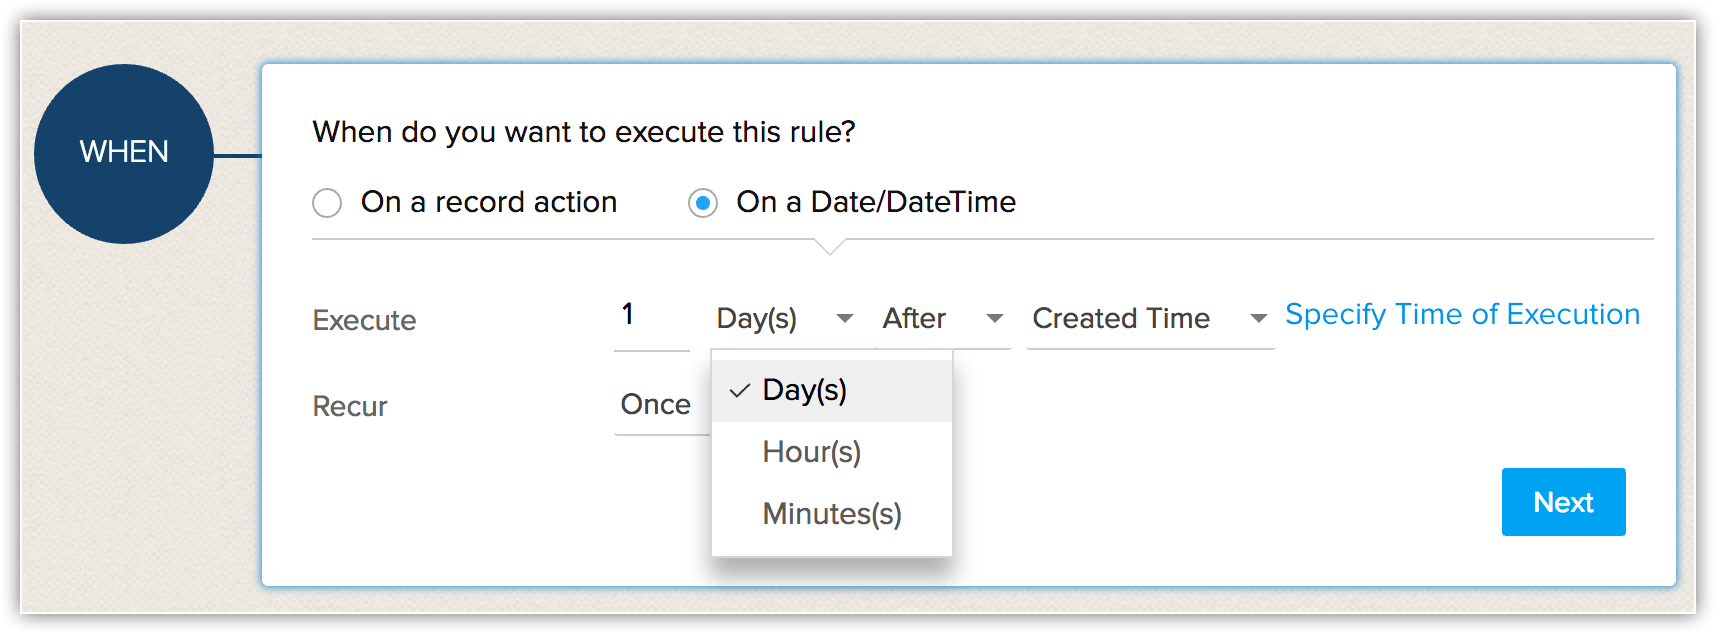Click the Next button

point(1563,502)
